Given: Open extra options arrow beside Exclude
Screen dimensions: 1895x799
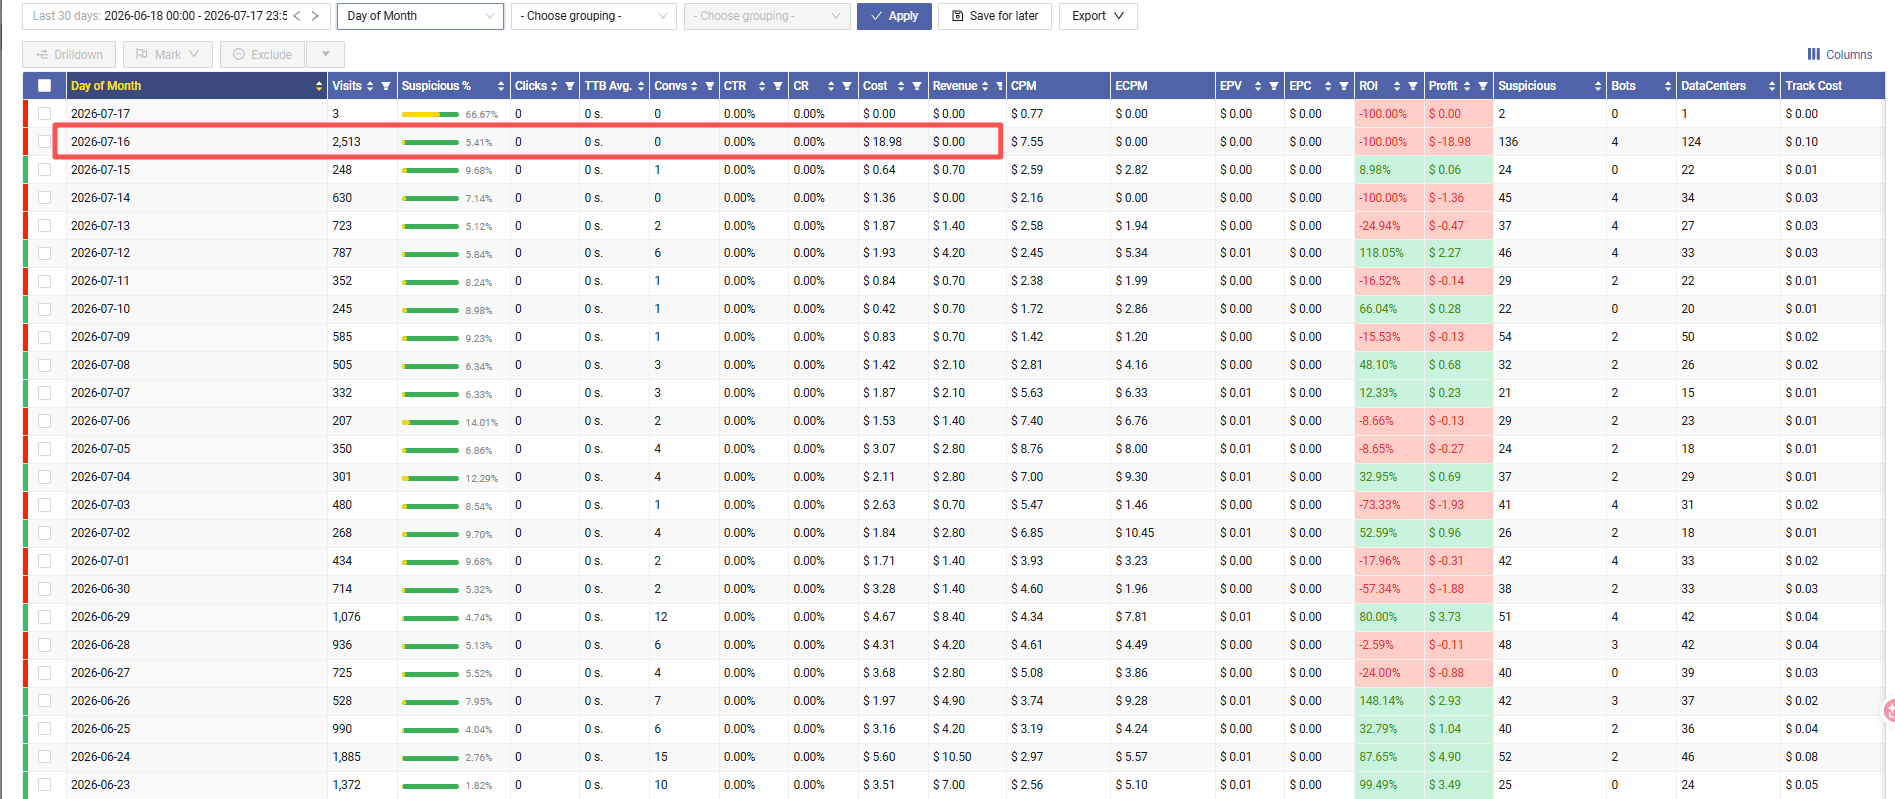Looking at the screenshot, I should point(325,55).
